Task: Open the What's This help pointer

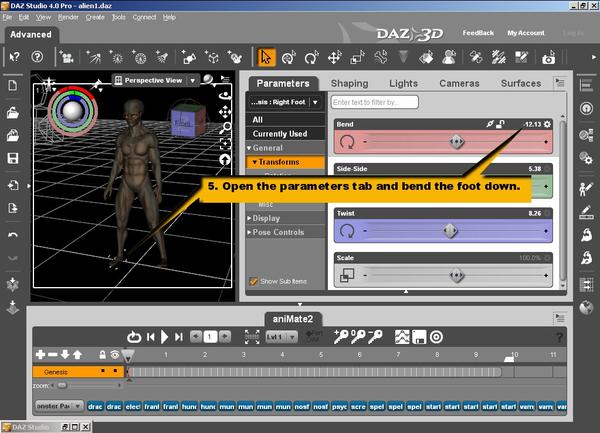Action: (x=15, y=57)
